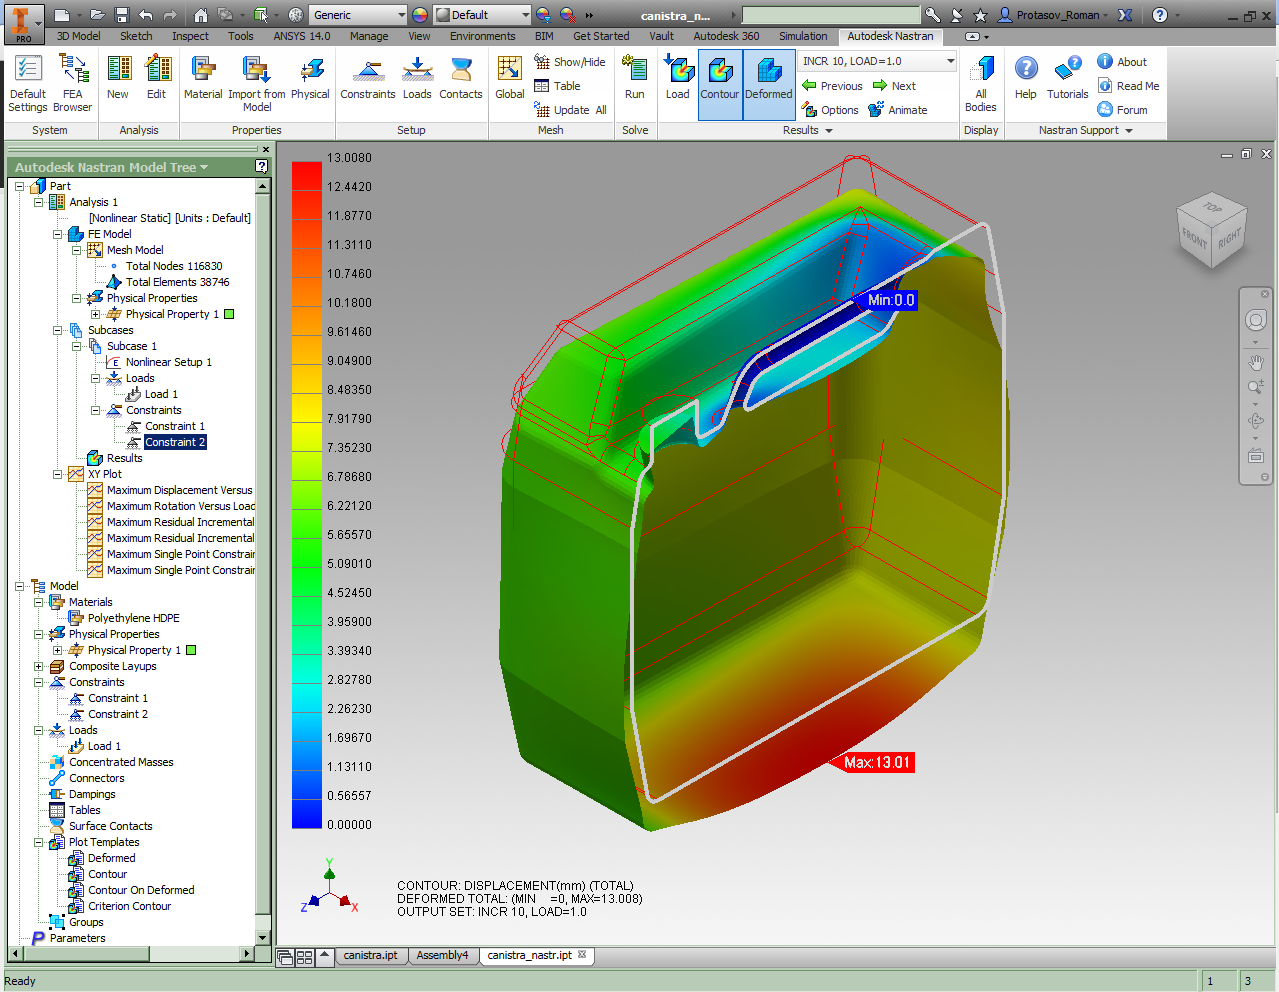This screenshot has width=1279, height=992.
Task: Select Load 1 under Subcase 1
Action: coord(160,394)
